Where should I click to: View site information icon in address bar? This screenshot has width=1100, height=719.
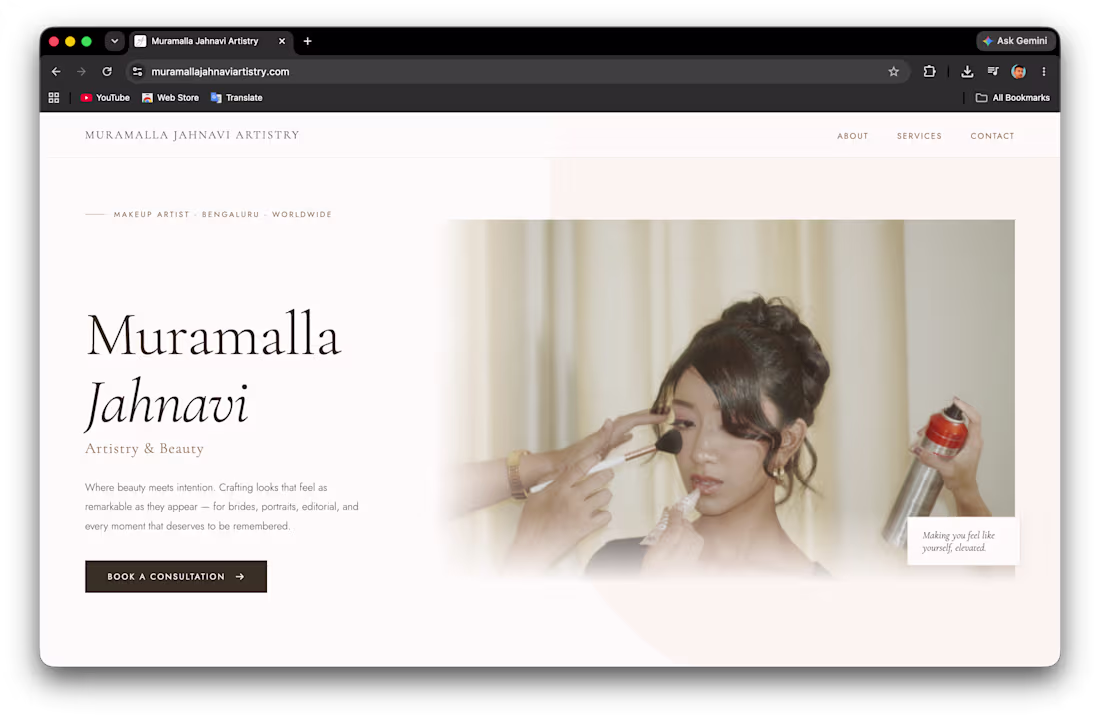click(138, 72)
